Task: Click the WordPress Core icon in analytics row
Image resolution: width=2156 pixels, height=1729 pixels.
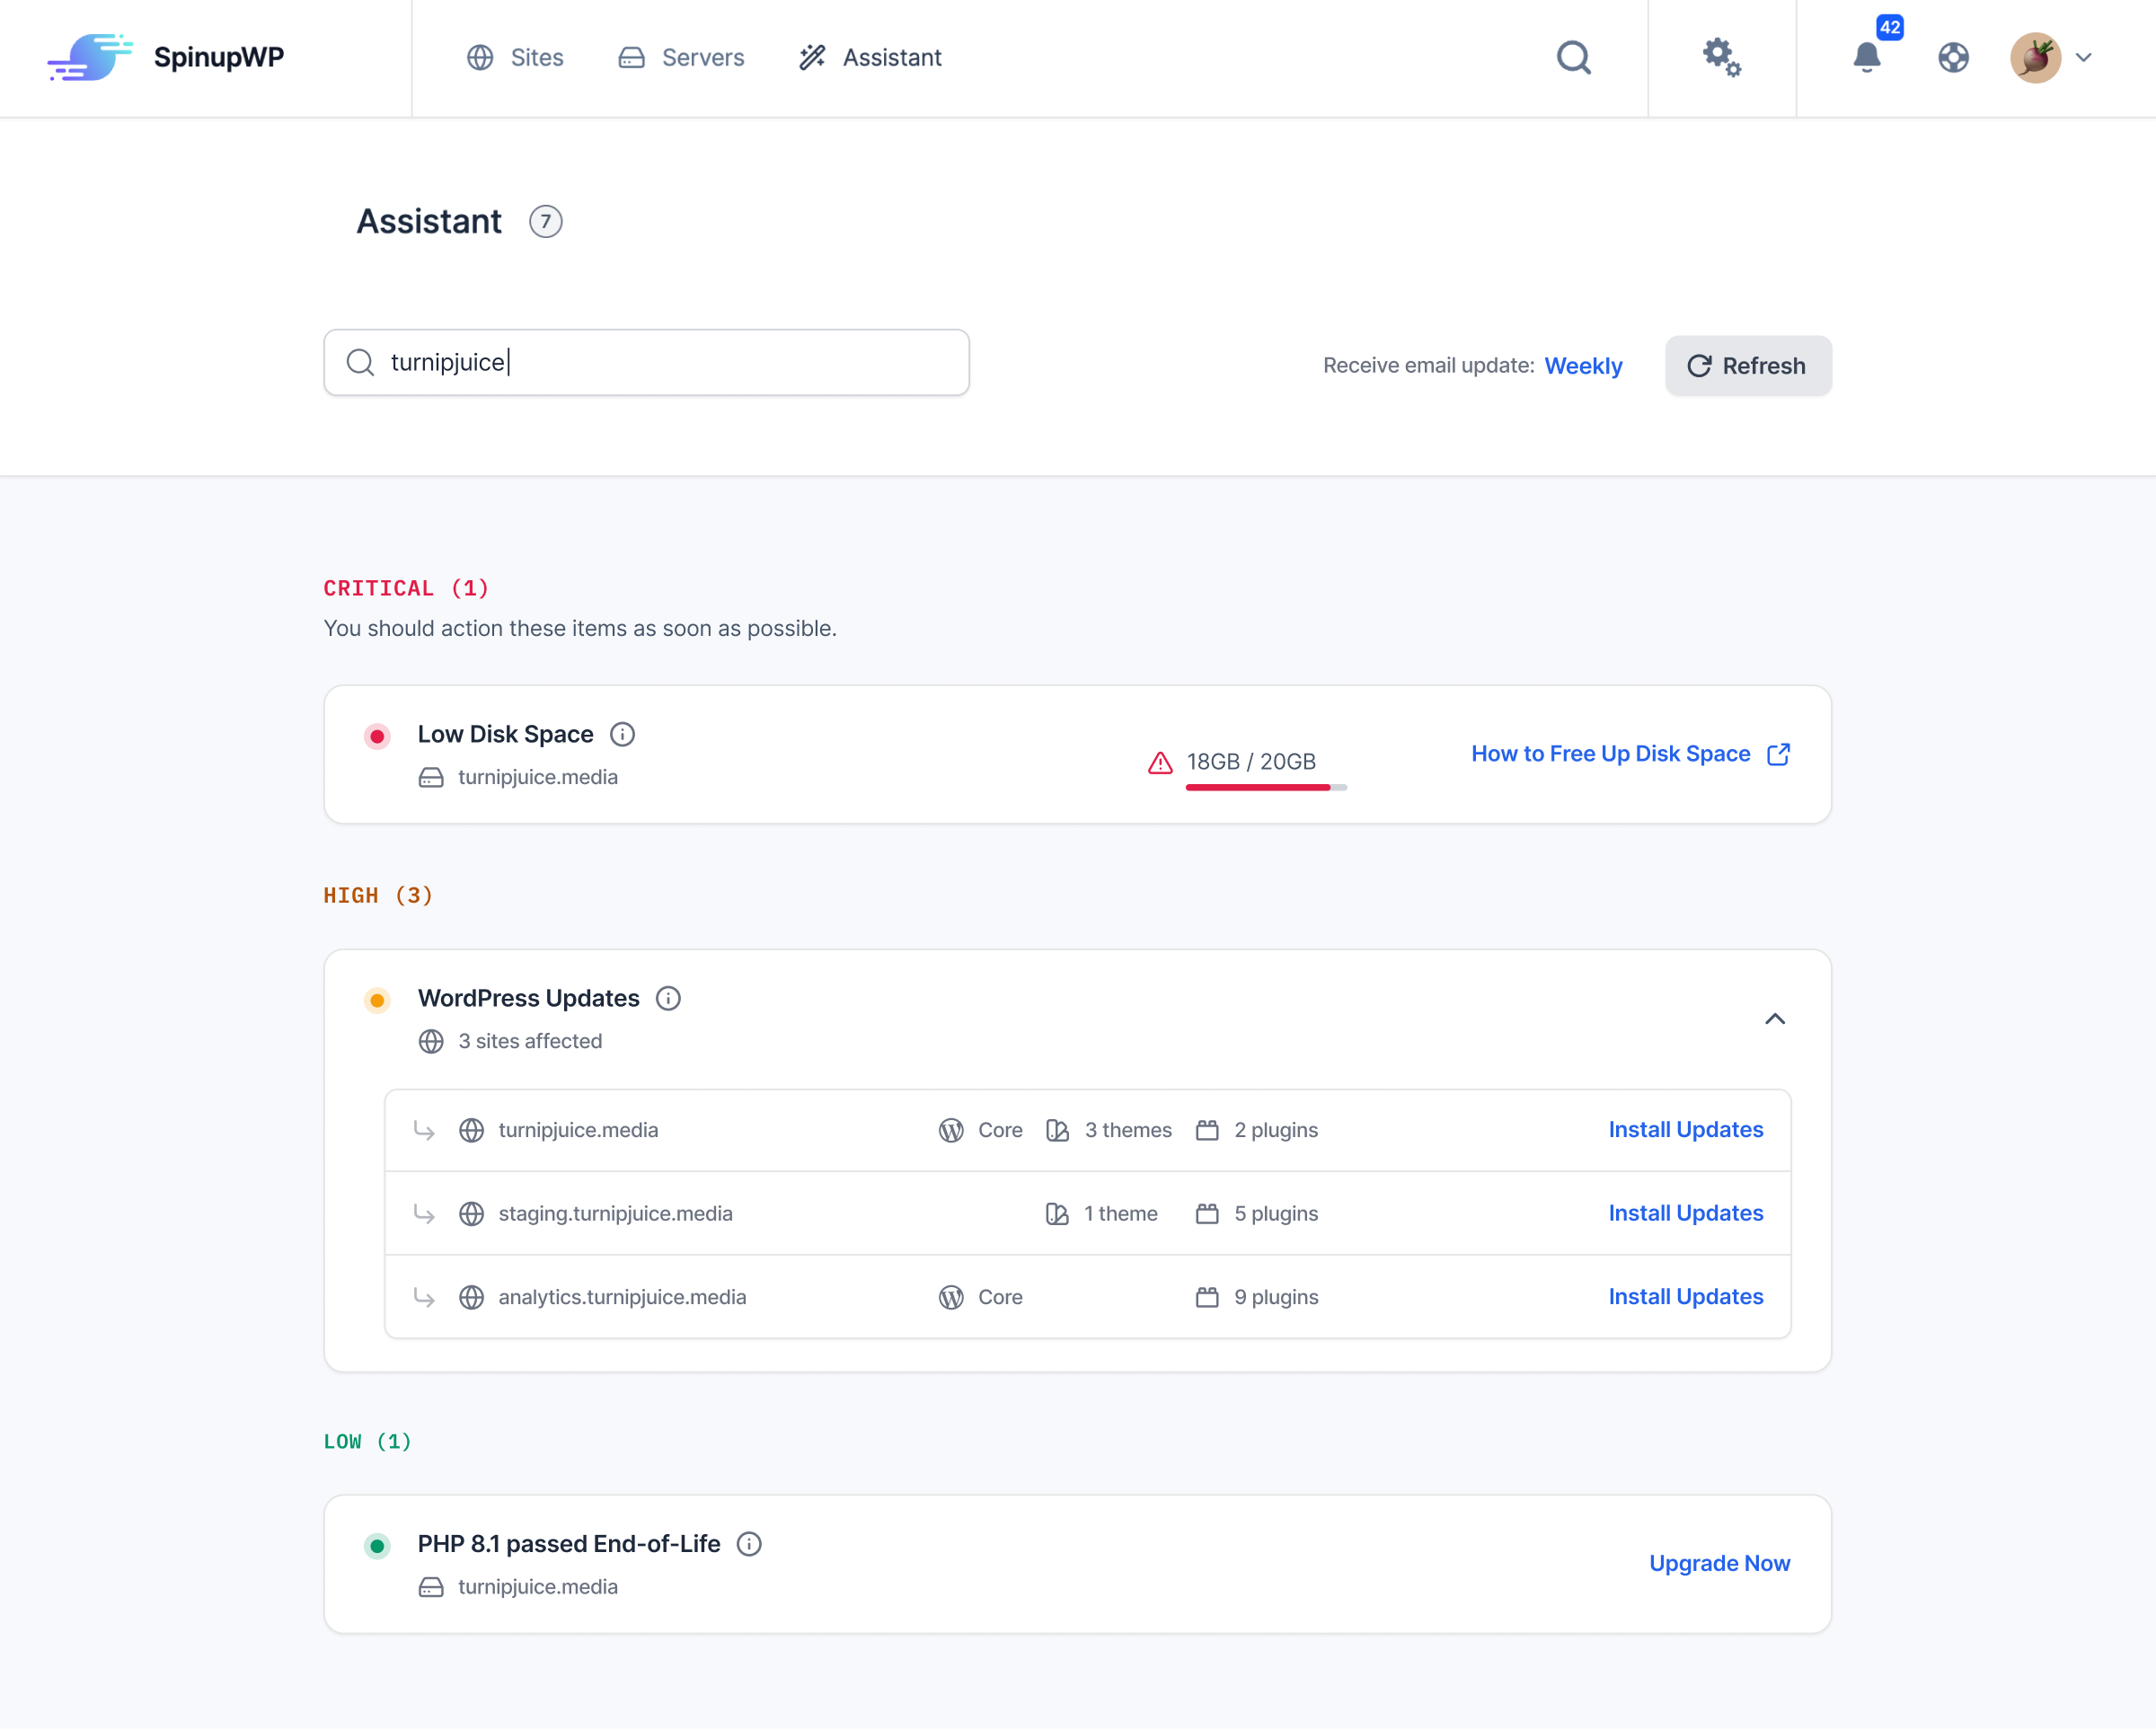Action: [951, 1298]
